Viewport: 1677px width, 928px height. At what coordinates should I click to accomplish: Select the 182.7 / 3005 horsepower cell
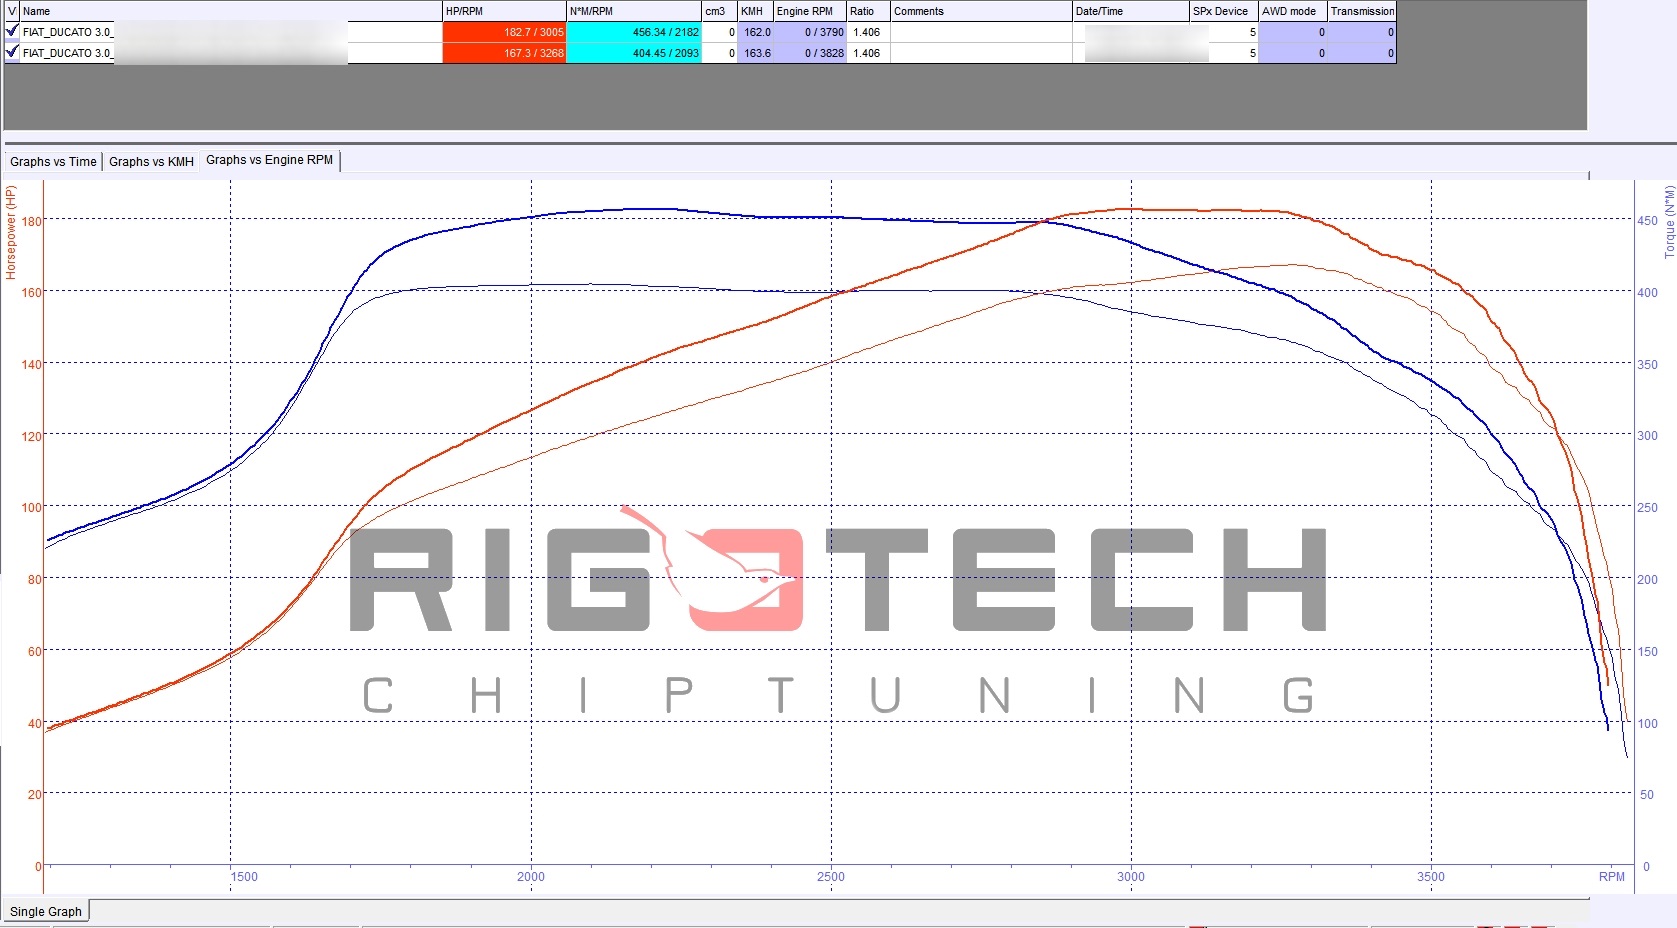click(x=504, y=32)
